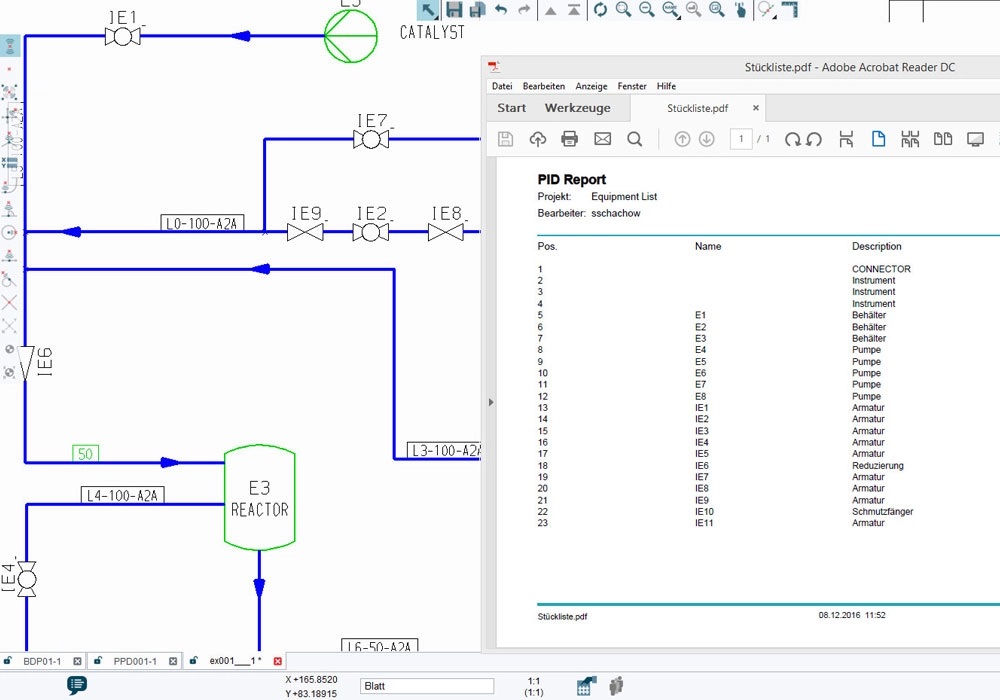The image size is (1000, 700).
Task: Close the ex001___1 tab with red X
Action: (277, 661)
